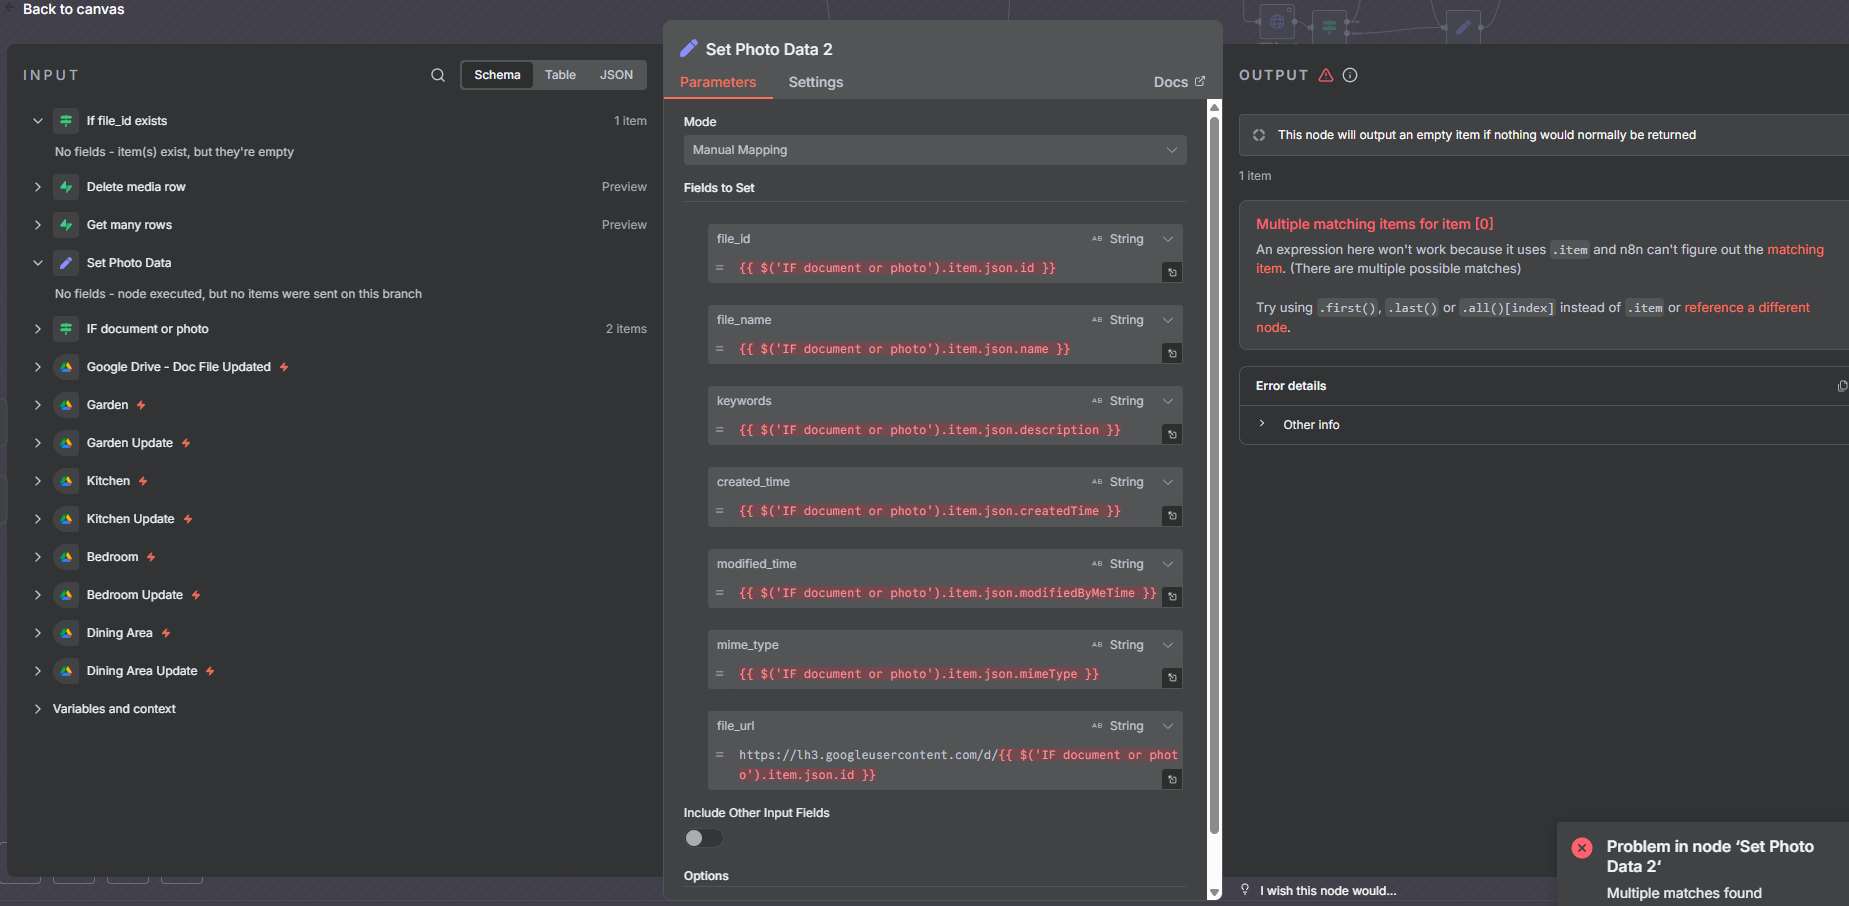Screen dimensions: 1849x906
Task: Dismiss the red error notification icon
Action: pos(1582,848)
